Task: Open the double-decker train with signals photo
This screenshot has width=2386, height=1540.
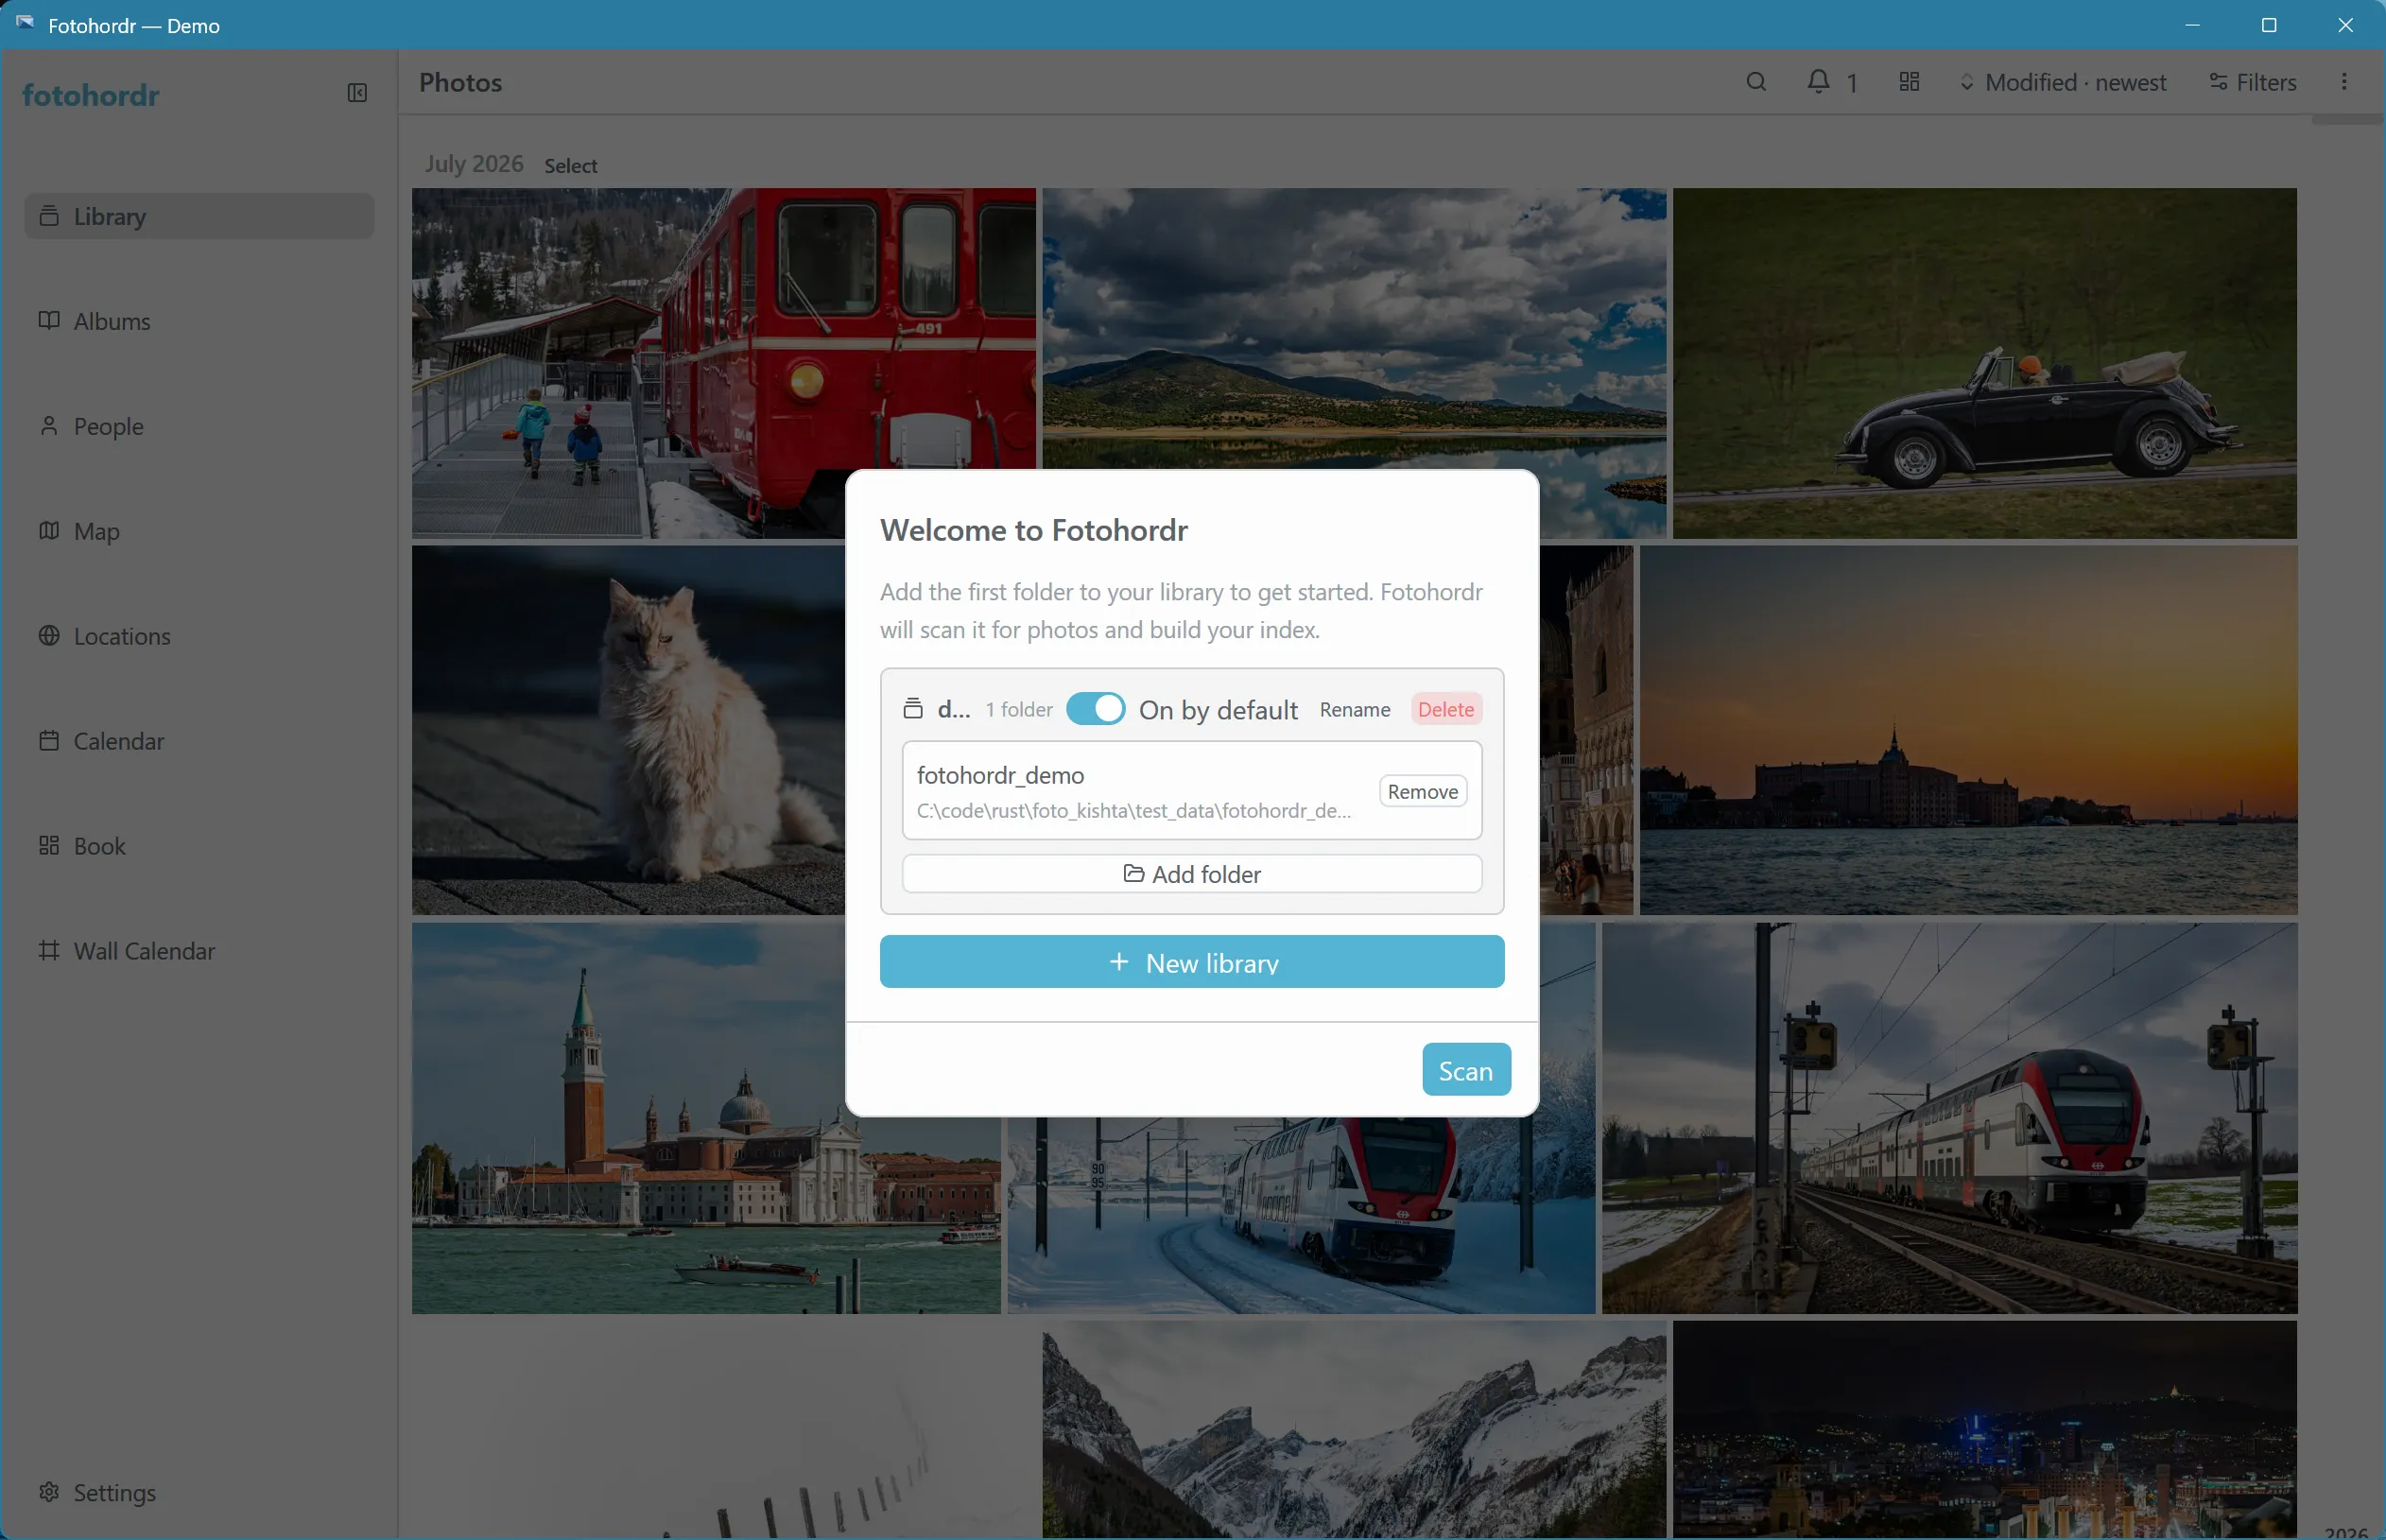Action: pos(1949,1118)
